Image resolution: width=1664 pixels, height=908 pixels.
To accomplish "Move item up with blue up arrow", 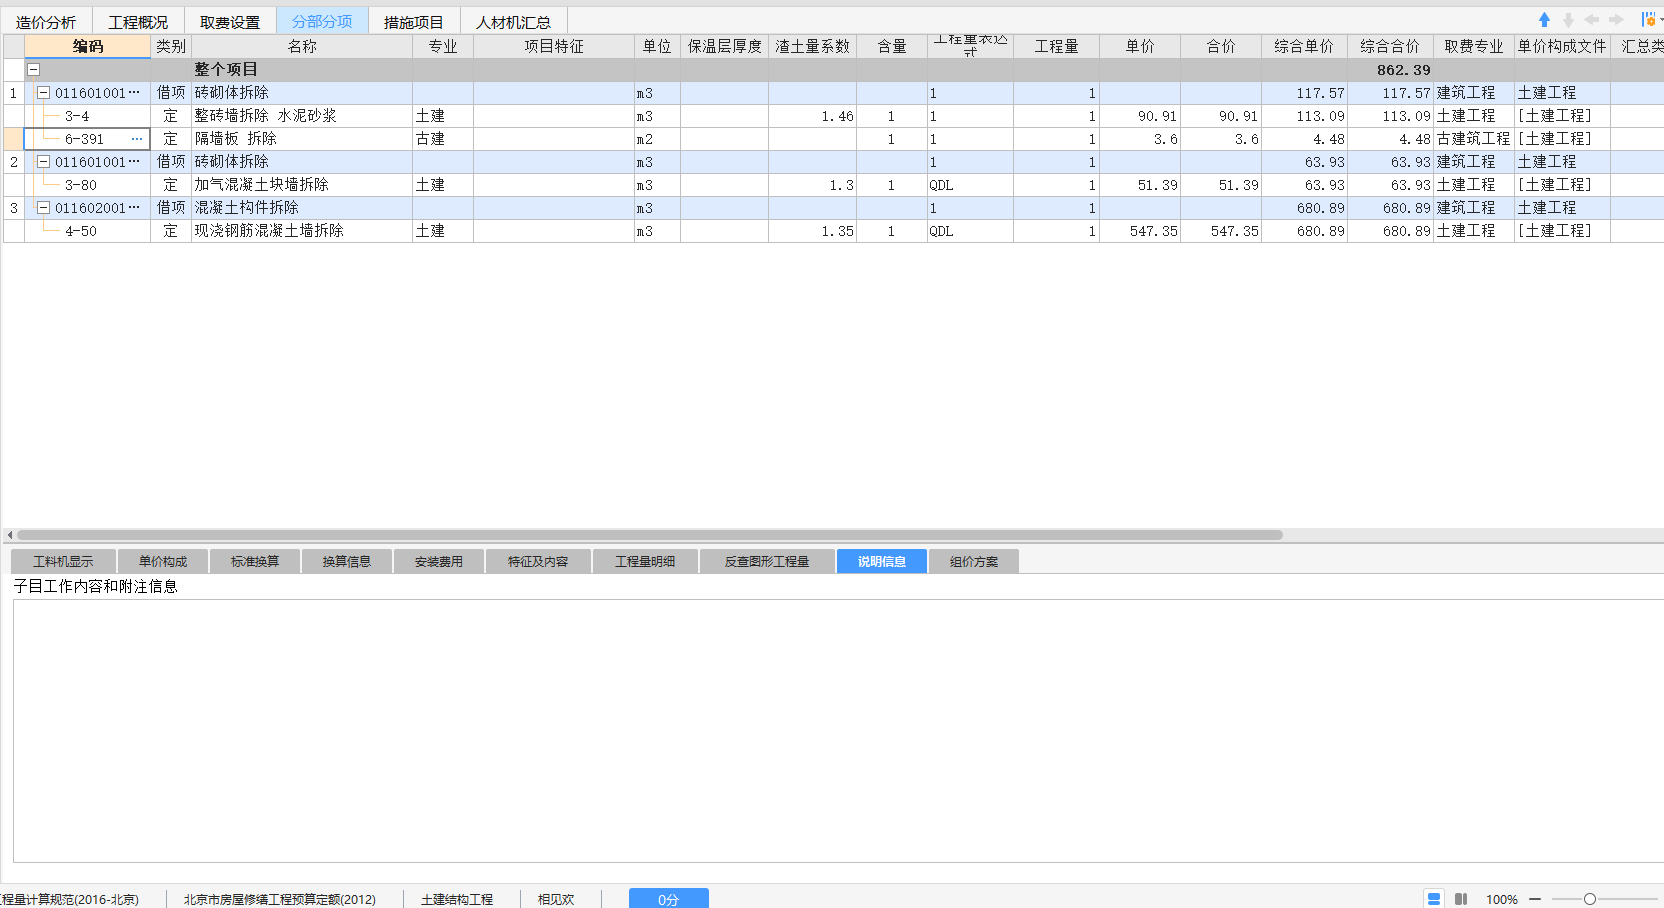I will coord(1544,20).
